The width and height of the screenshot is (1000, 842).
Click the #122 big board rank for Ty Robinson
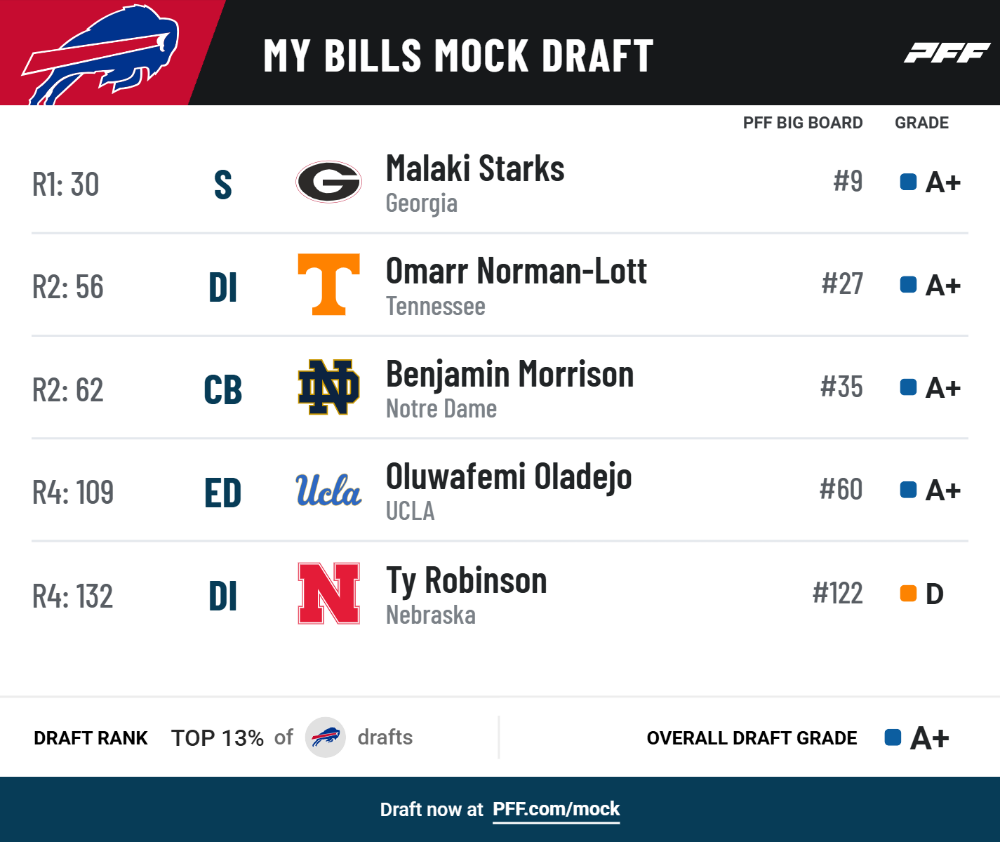(x=837, y=593)
